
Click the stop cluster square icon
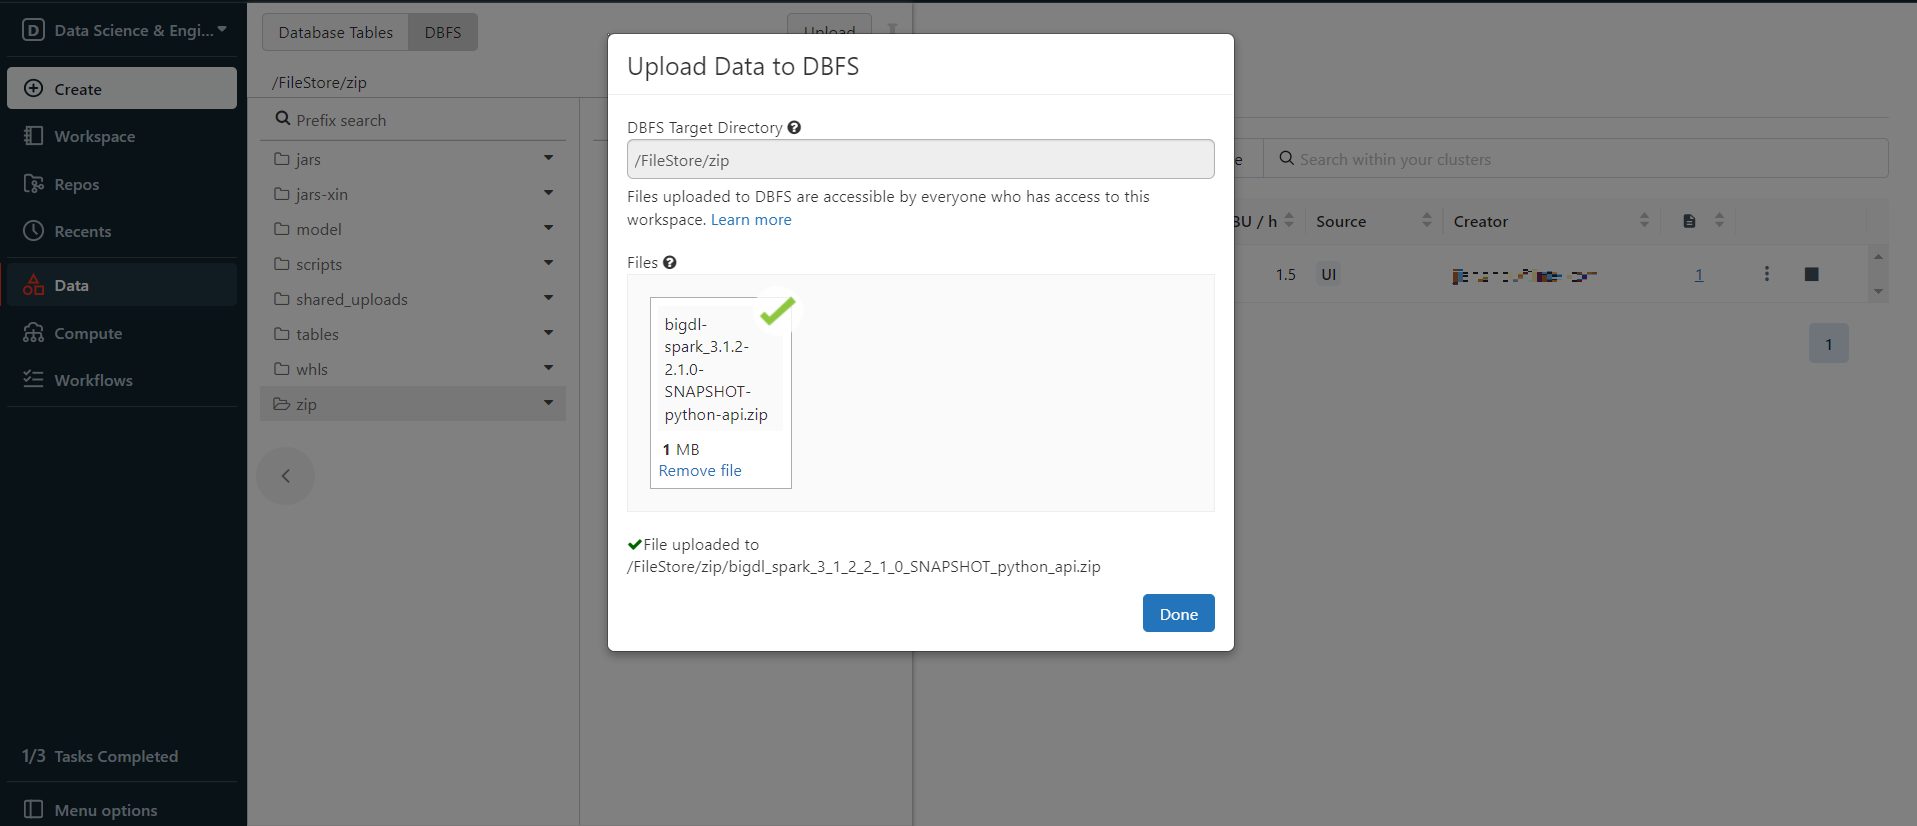point(1811,274)
